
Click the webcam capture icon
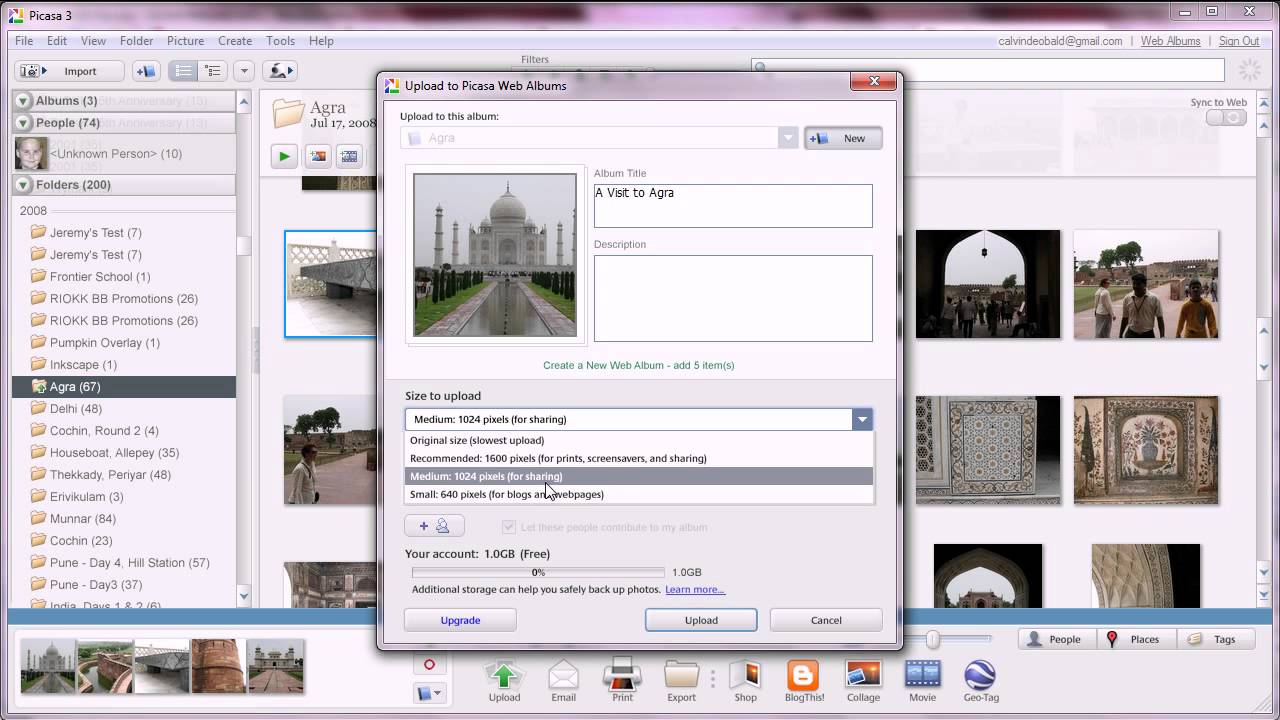tap(280, 71)
